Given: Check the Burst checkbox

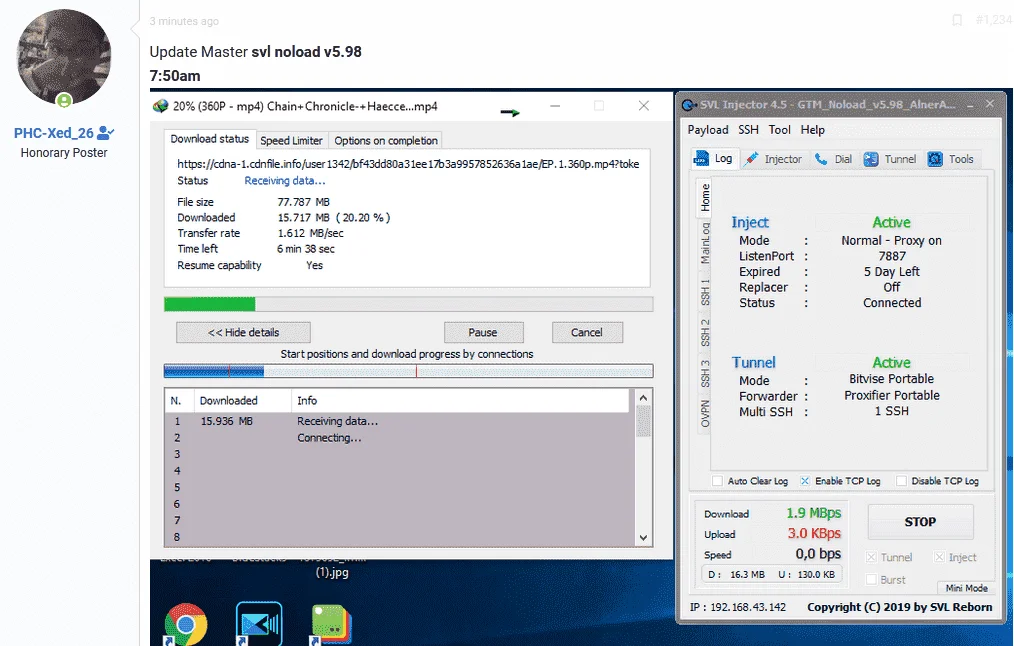Looking at the screenshot, I should 871,580.
